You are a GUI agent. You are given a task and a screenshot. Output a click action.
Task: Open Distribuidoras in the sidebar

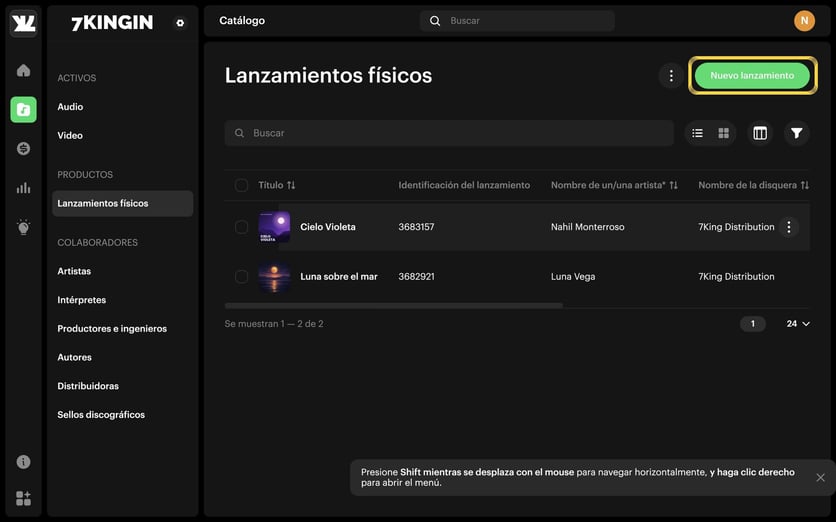click(x=88, y=386)
